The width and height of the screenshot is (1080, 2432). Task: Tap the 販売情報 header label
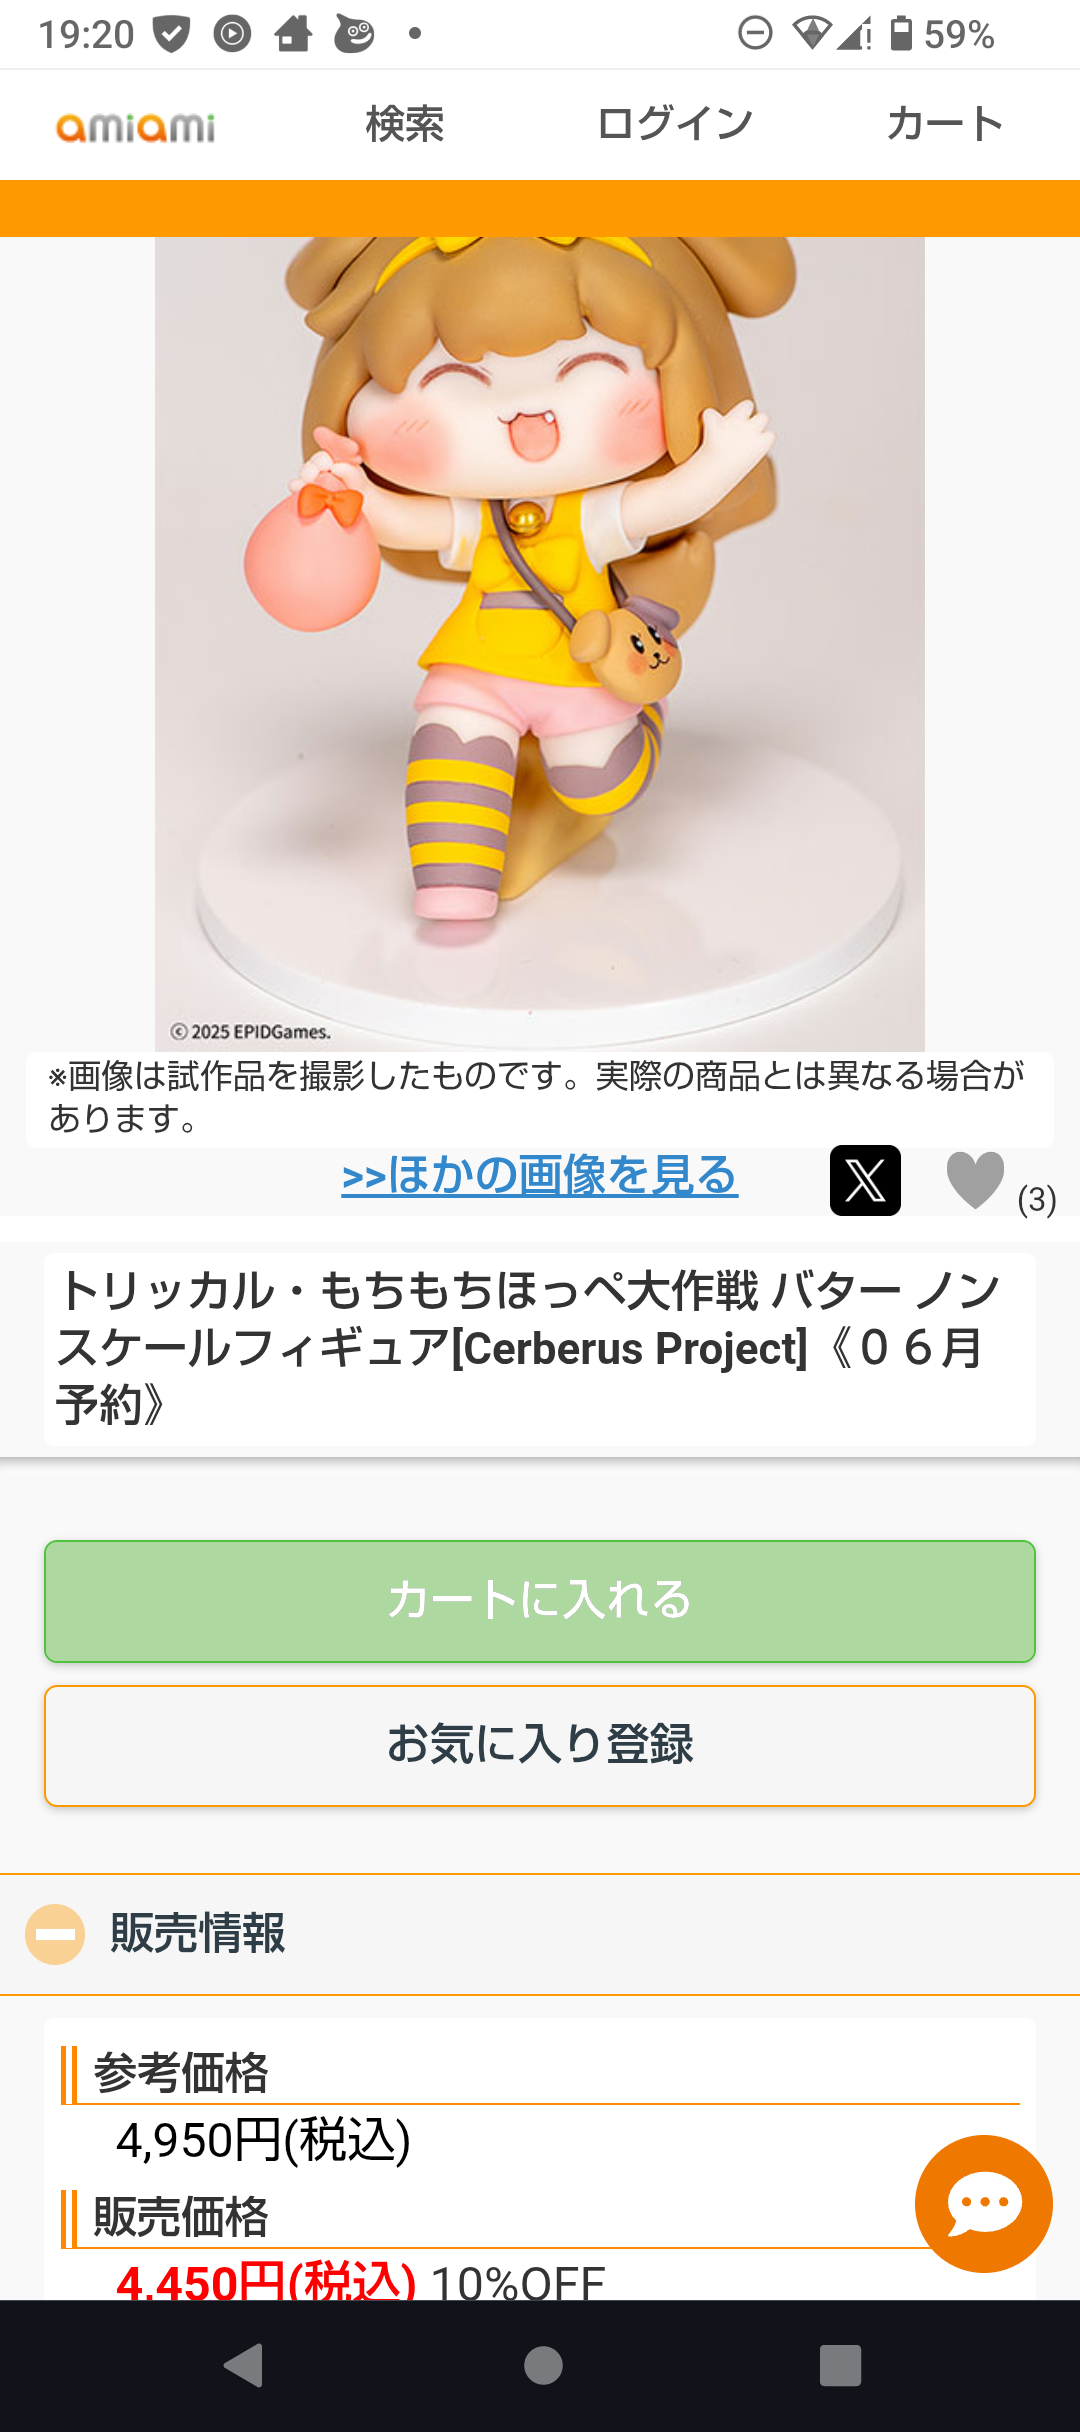[198, 1934]
